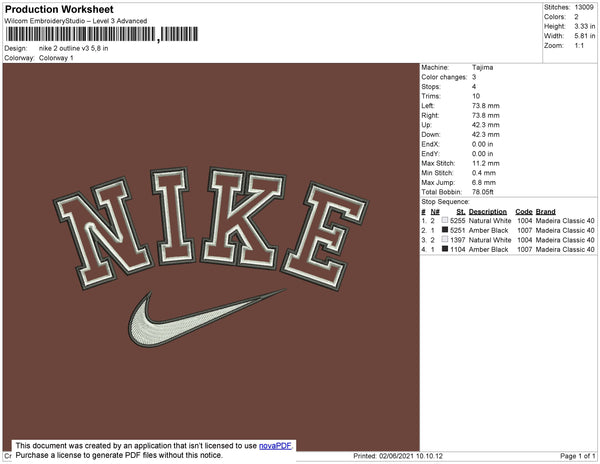600x464 pixels.
Task: Click the Height value 3.33 in
Action: [585, 26]
